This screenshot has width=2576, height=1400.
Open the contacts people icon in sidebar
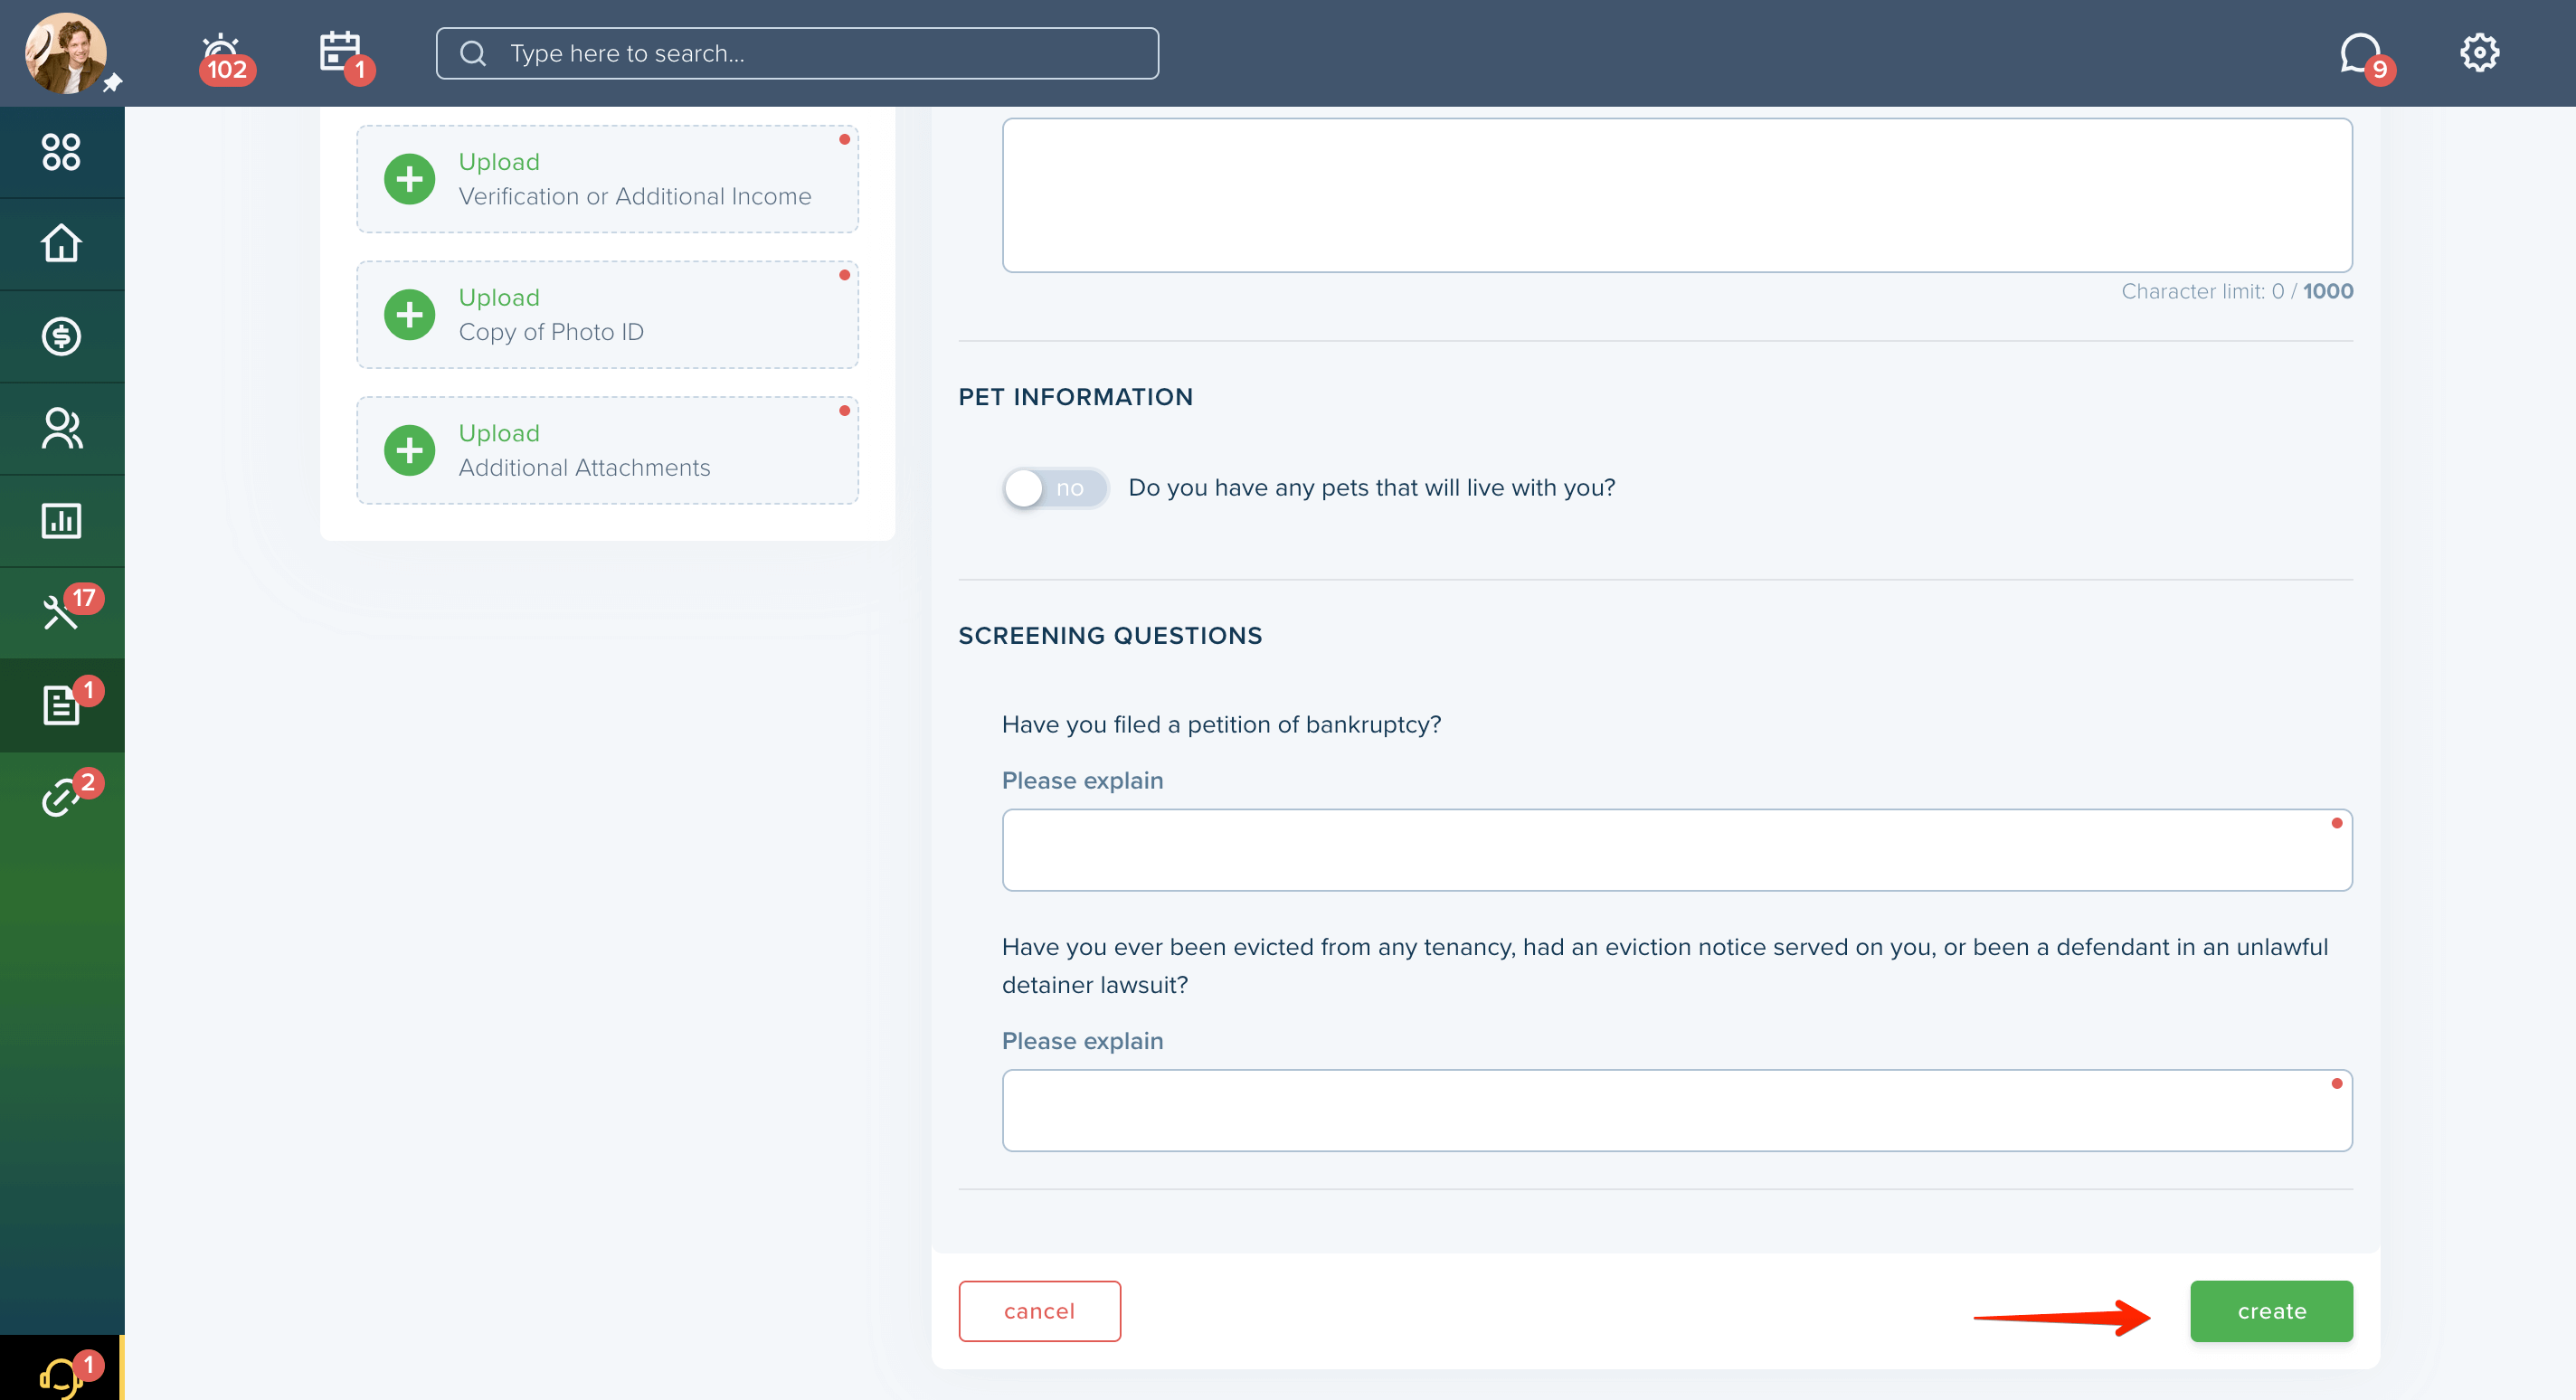click(62, 428)
